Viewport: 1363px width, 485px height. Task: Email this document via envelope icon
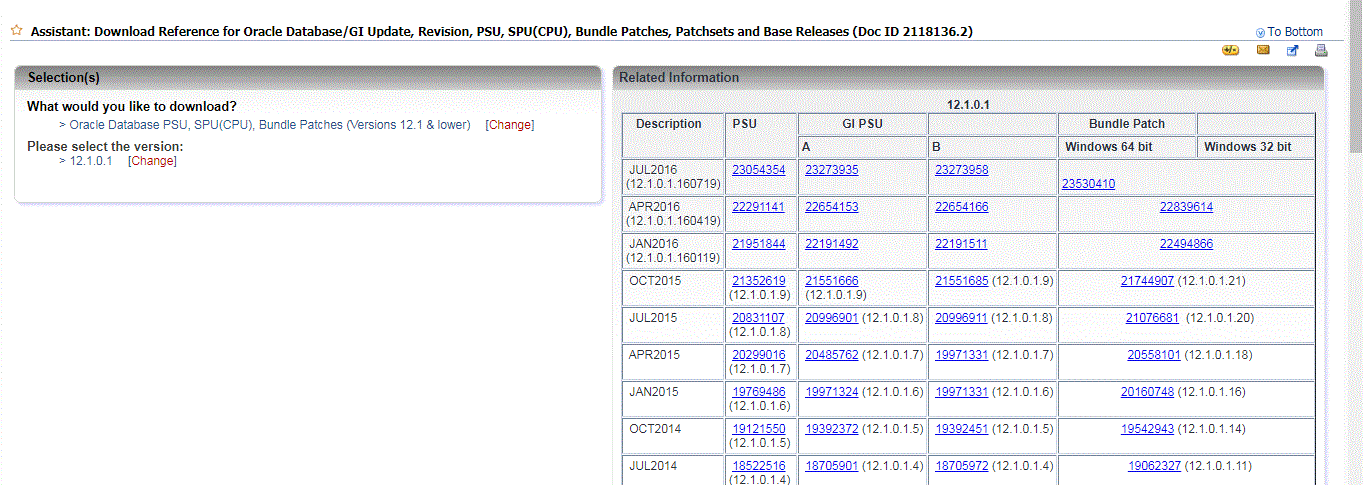[x=1263, y=51]
